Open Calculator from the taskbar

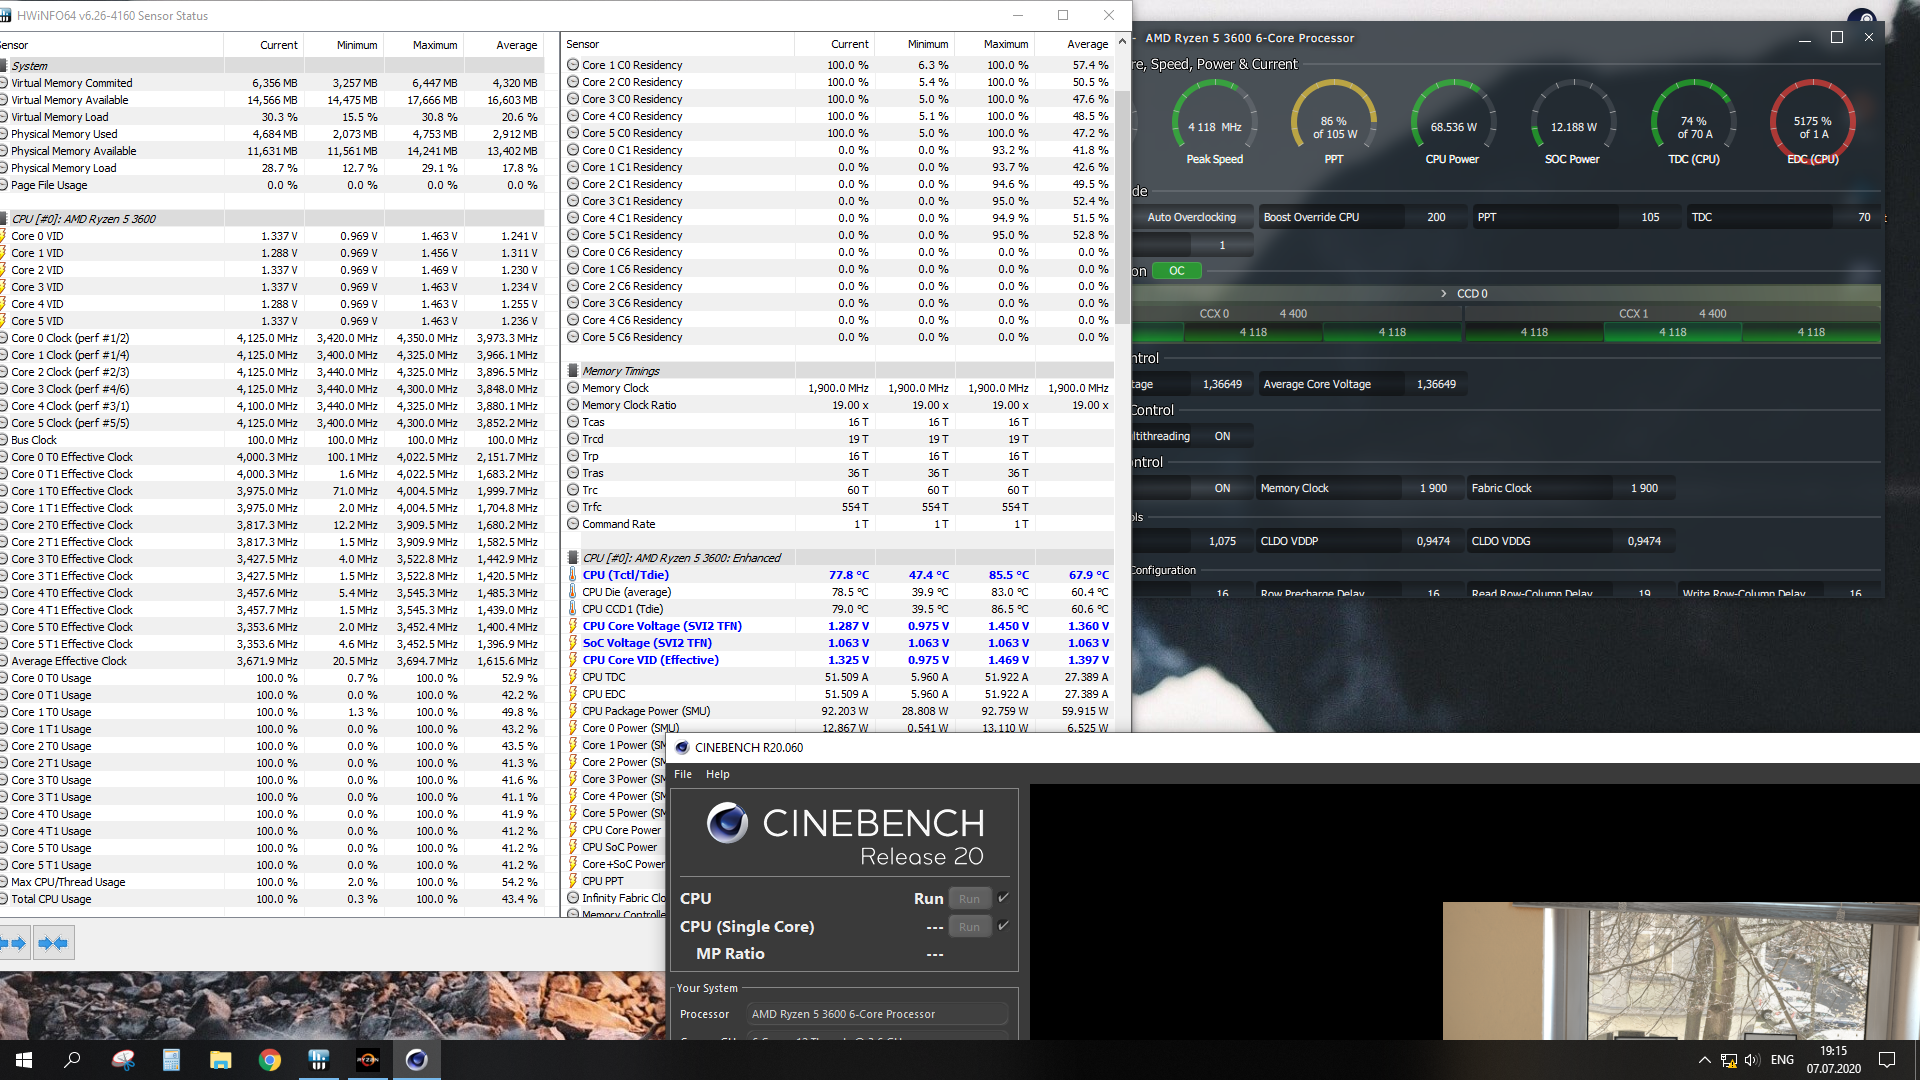click(x=171, y=1060)
